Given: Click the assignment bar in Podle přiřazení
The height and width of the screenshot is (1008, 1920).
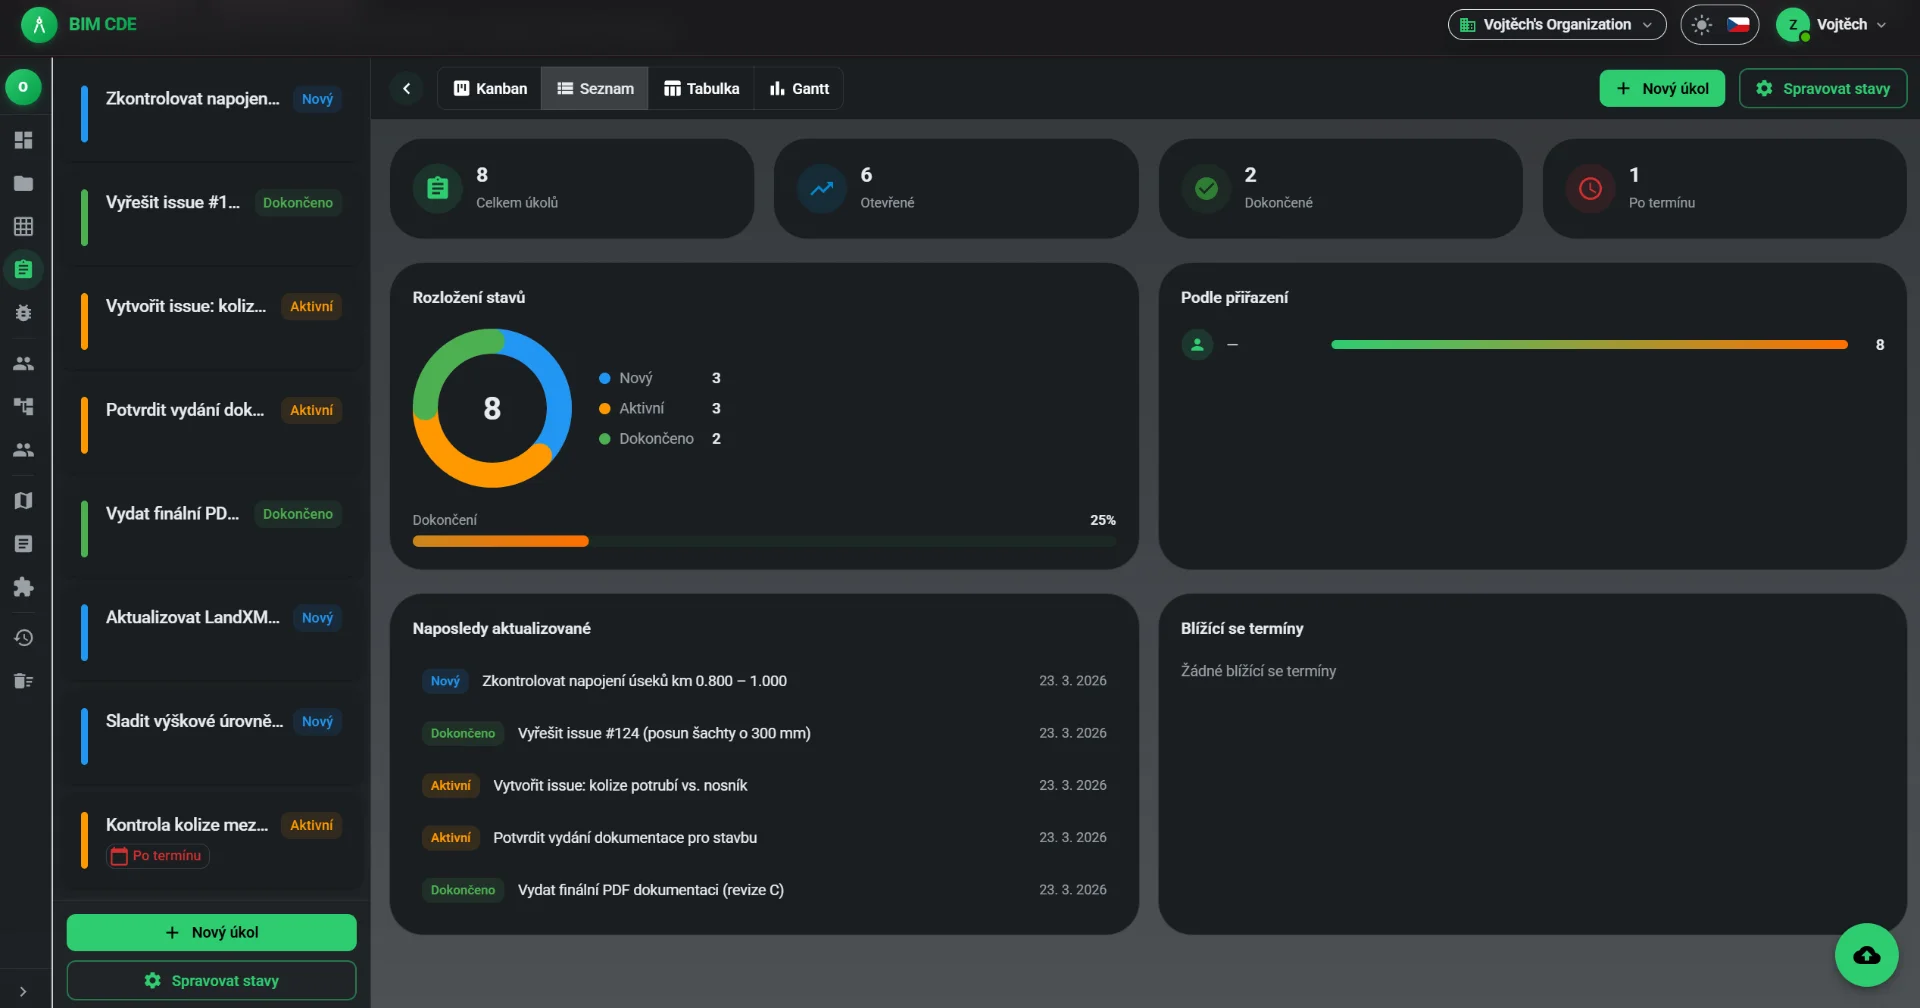Looking at the screenshot, I should [x=1589, y=344].
